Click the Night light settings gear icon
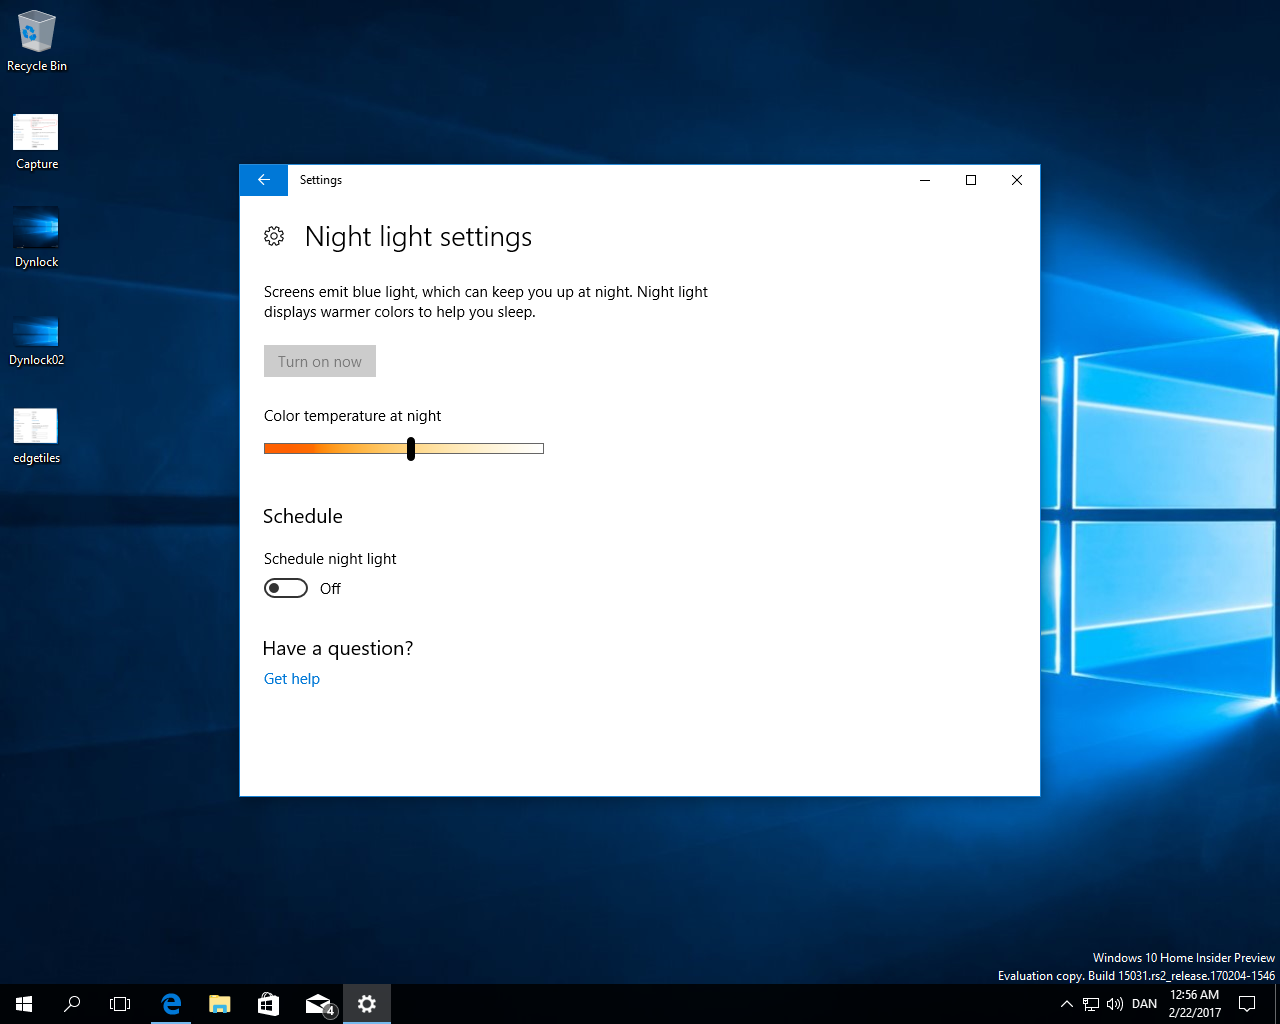Image resolution: width=1280 pixels, height=1024 pixels. pyautogui.click(x=274, y=236)
